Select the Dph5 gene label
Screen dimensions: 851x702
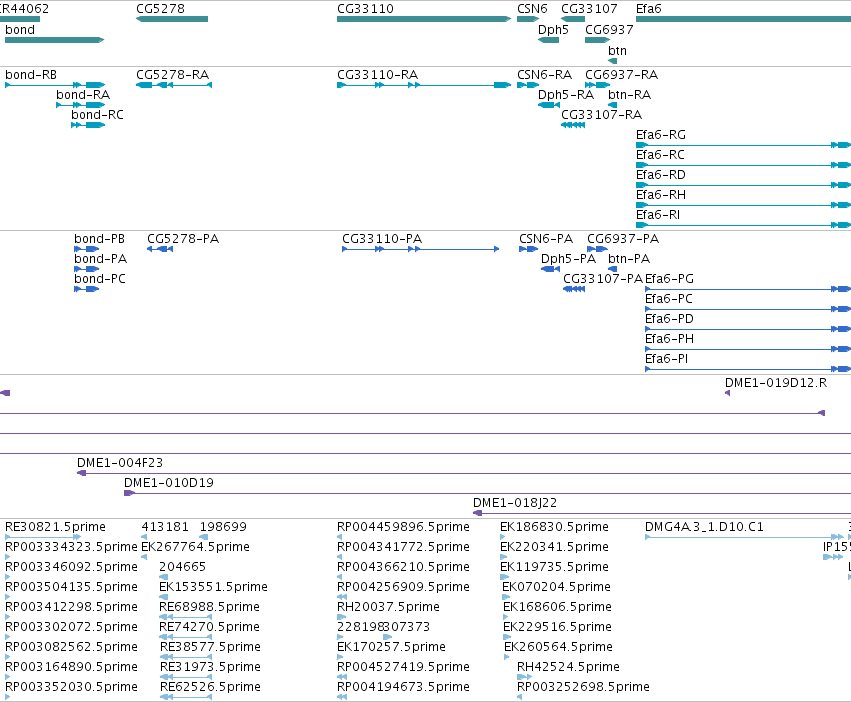553,30
